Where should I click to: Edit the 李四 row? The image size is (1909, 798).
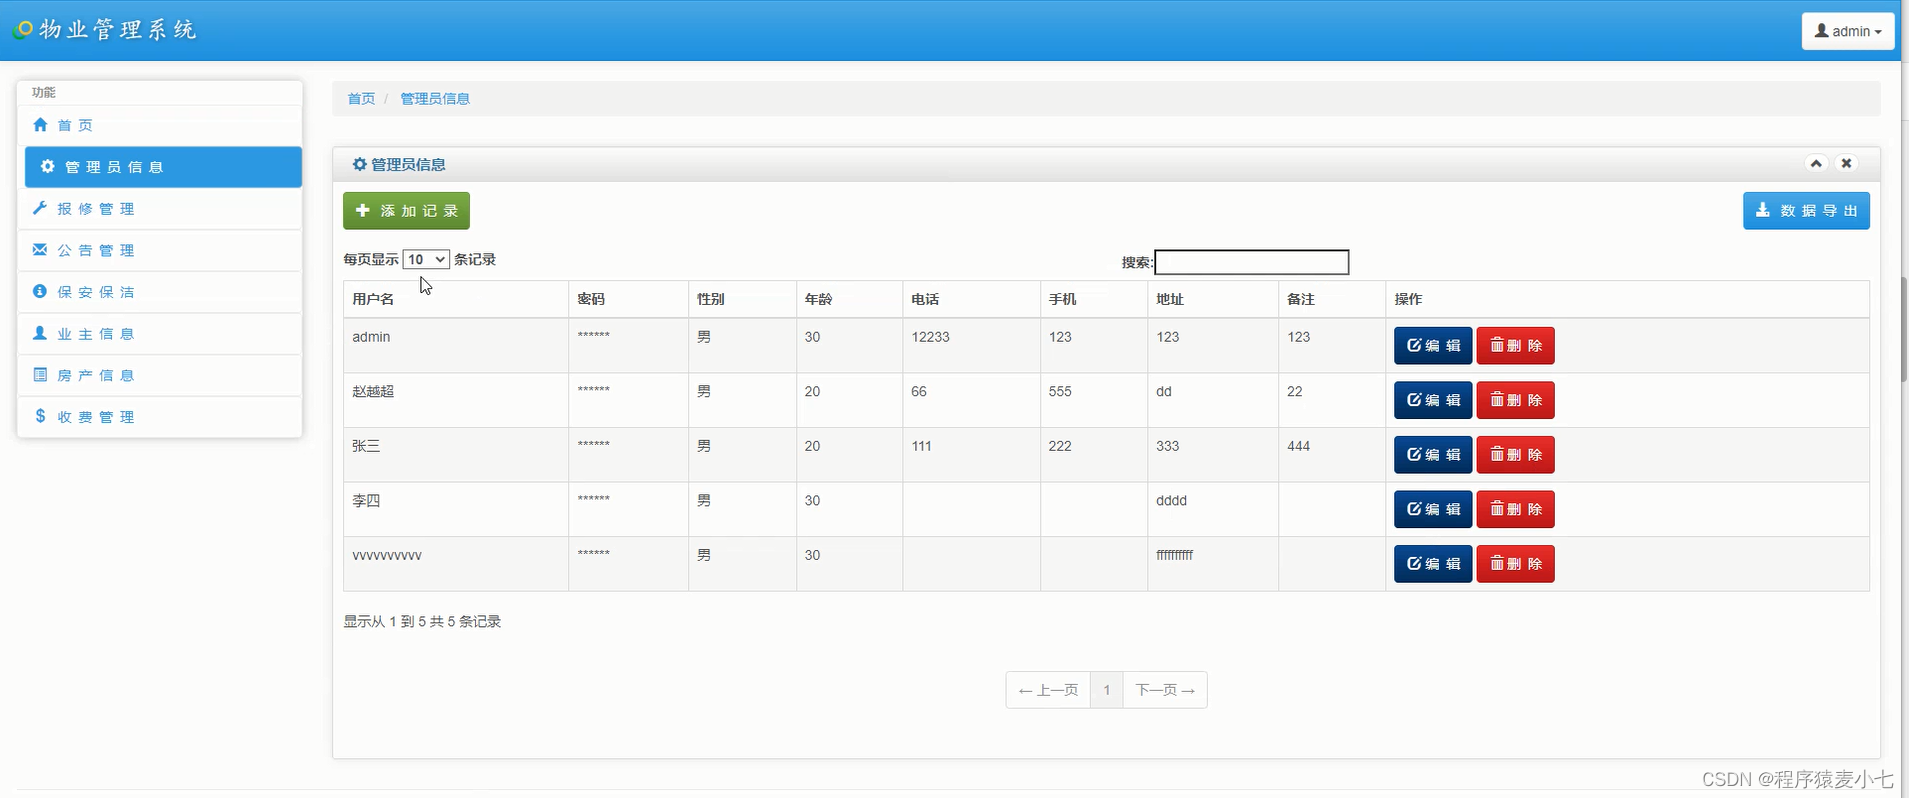[x=1433, y=509]
